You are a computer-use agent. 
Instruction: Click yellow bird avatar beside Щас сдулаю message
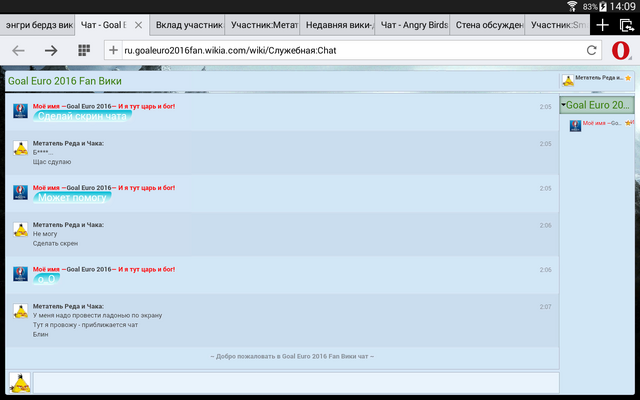(x=20, y=148)
